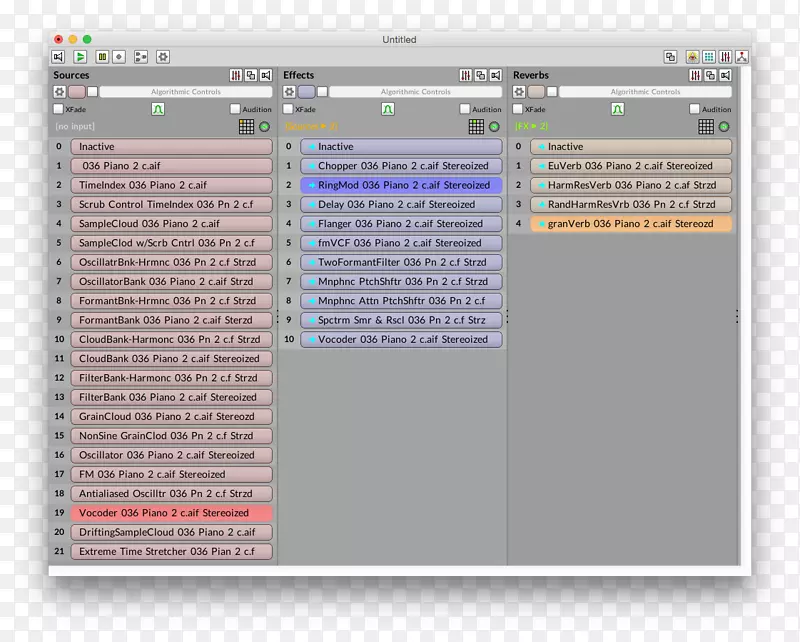Image resolution: width=800 pixels, height=642 pixels.
Task: Open the Effects track faders icon
Action: (465, 76)
